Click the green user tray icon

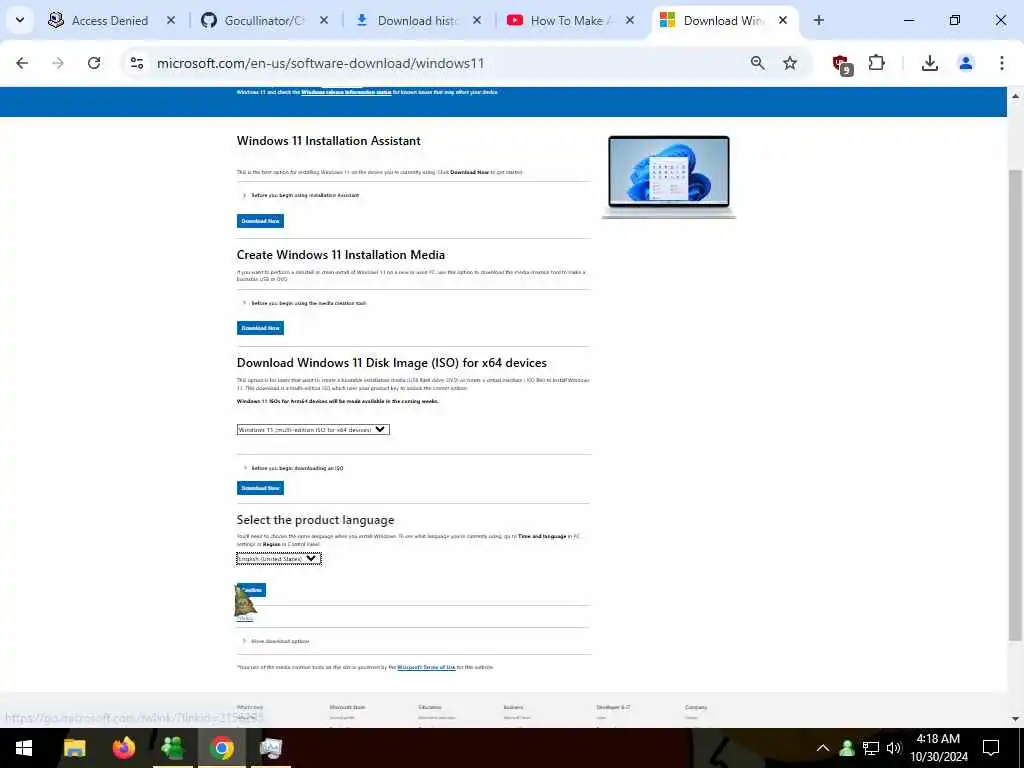coord(847,748)
